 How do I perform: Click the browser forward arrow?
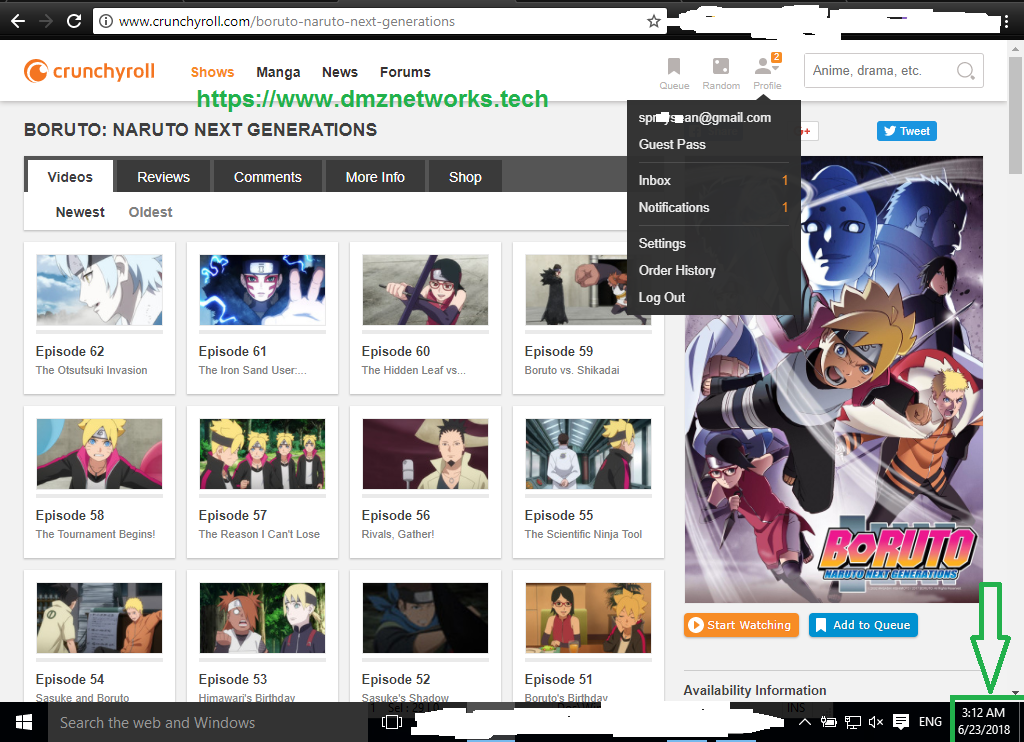(46, 21)
